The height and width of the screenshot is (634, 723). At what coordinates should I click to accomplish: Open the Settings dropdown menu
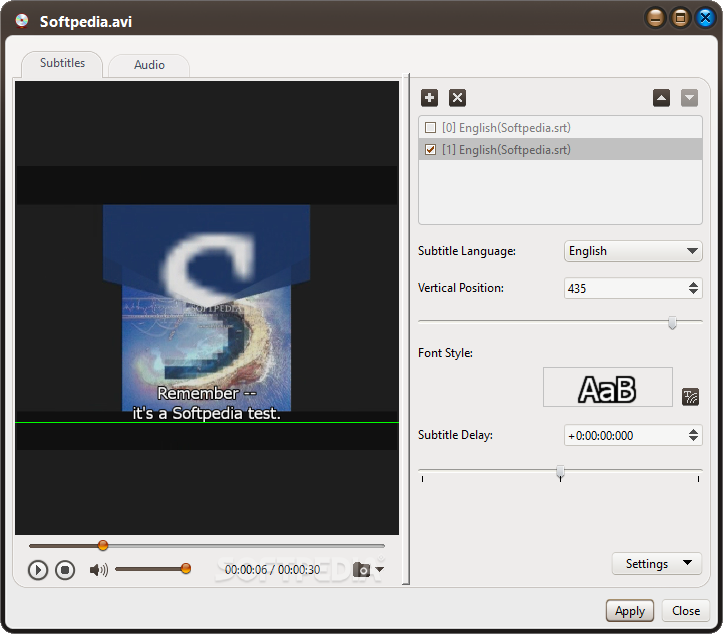657,563
